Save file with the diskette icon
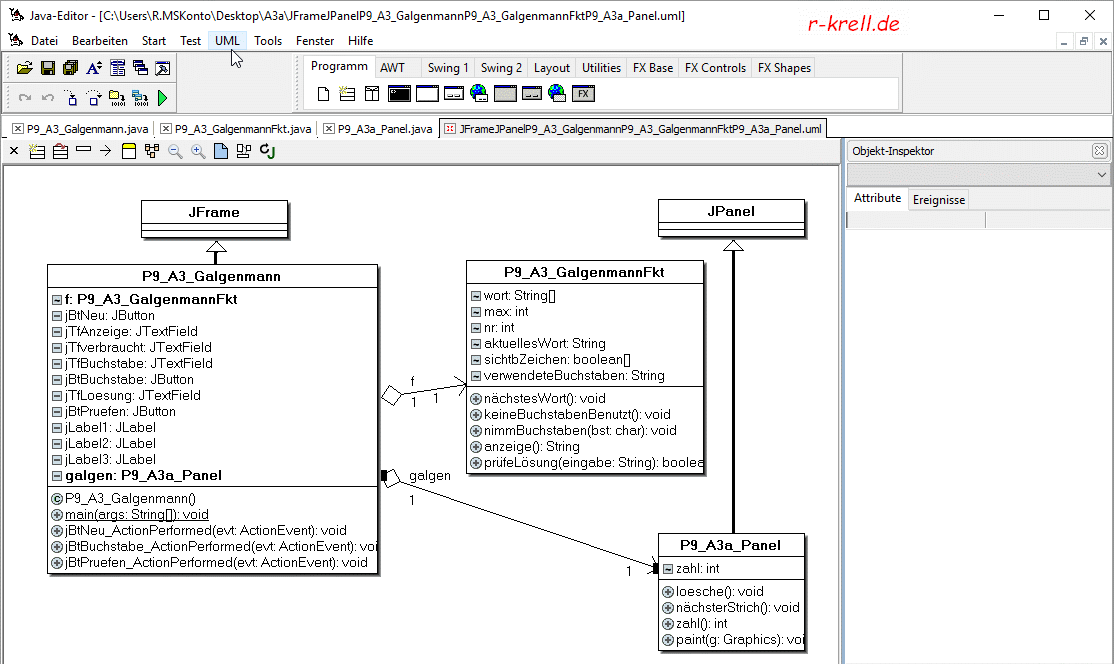Image resolution: width=1114 pixels, height=664 pixels. pos(47,68)
